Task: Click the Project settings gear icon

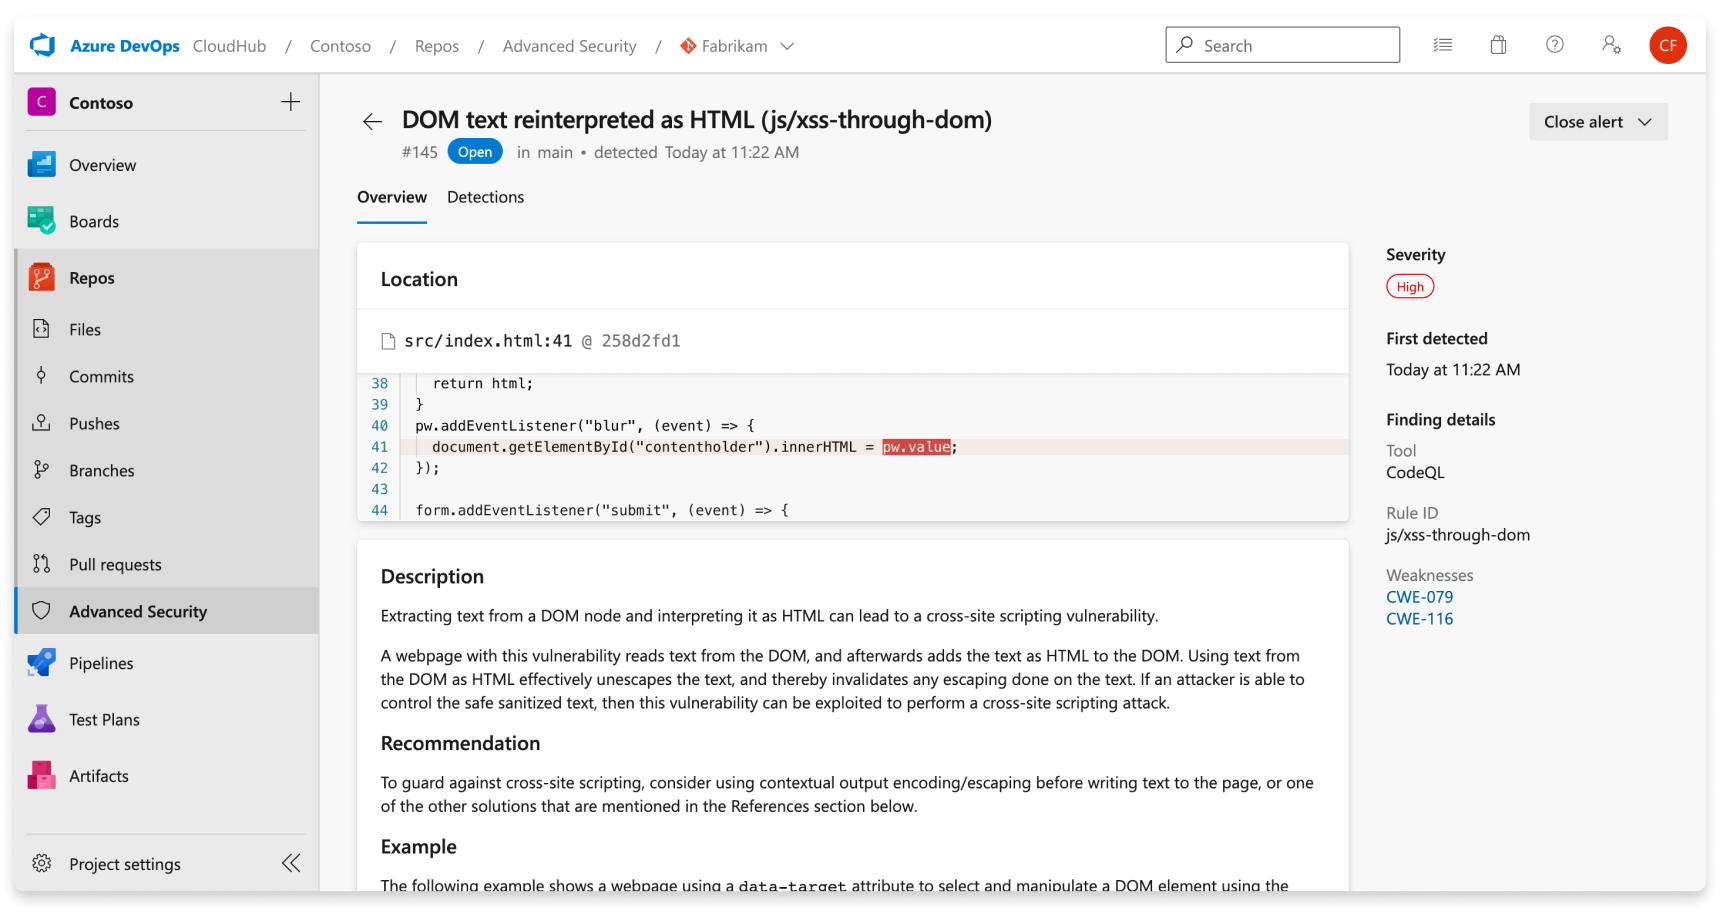Action: click(41, 863)
